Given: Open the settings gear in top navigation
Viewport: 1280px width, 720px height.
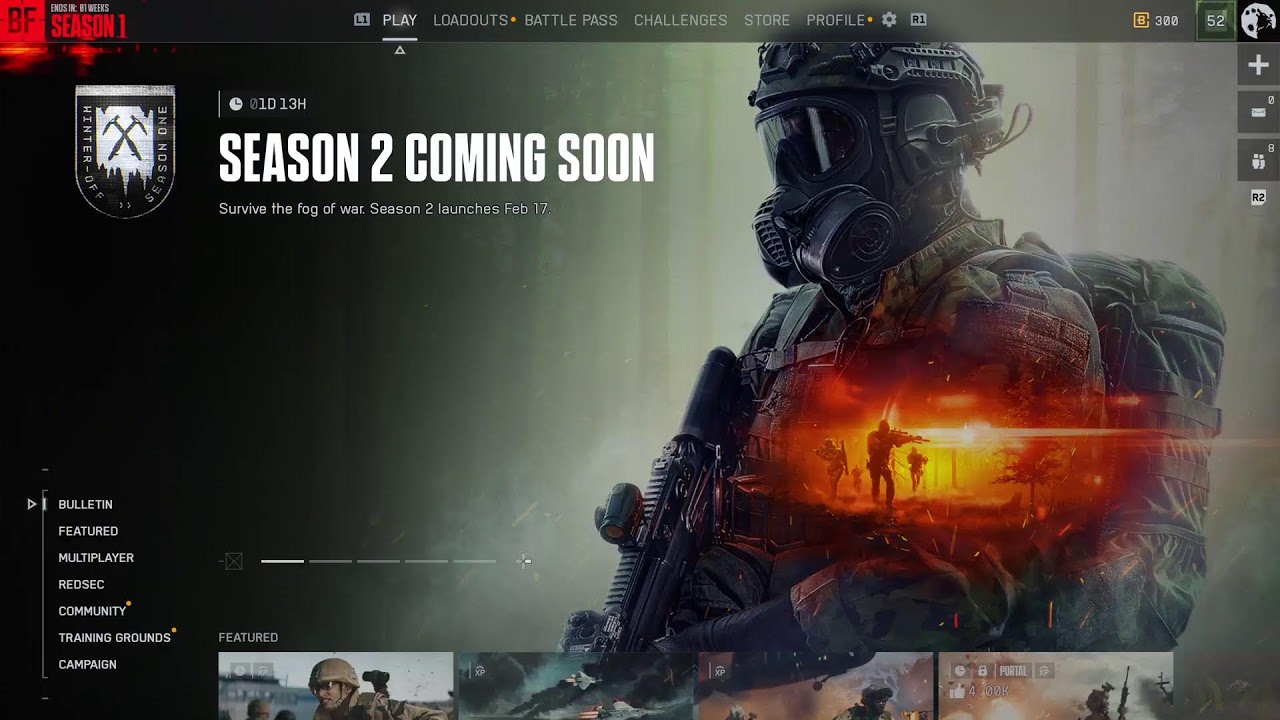Looking at the screenshot, I should point(889,20).
